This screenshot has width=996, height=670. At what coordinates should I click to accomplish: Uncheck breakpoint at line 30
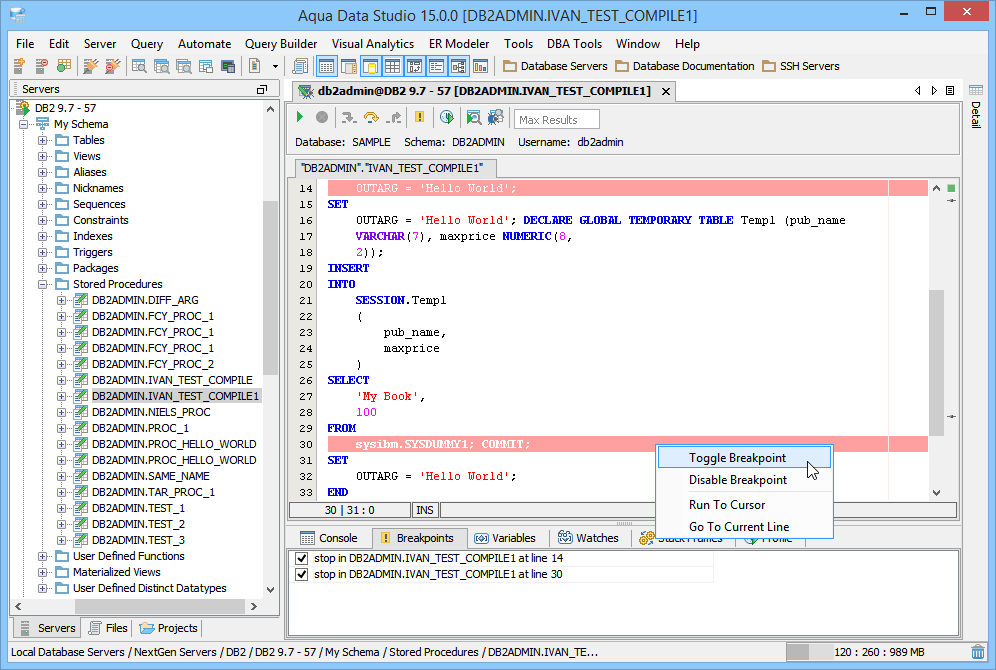(303, 574)
